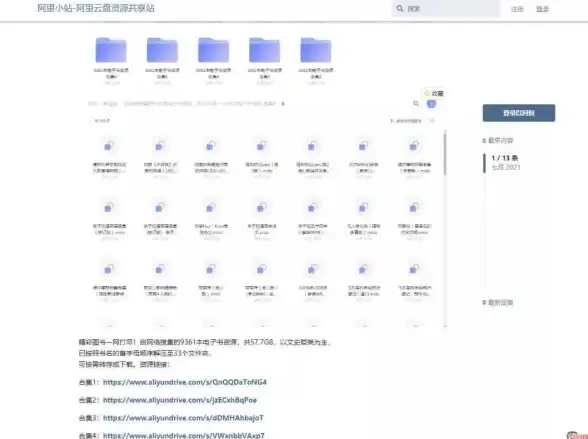This screenshot has width=588, height=439.
Task: Open the first folder in the folder row
Action: tap(111, 50)
